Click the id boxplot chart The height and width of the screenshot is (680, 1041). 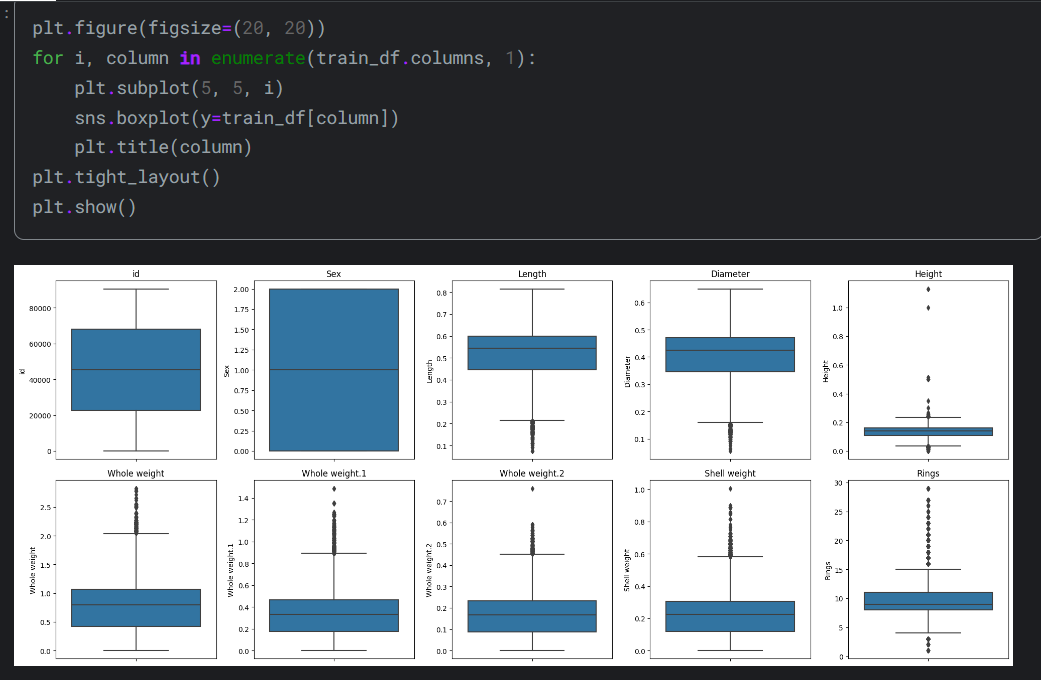[x=136, y=370]
